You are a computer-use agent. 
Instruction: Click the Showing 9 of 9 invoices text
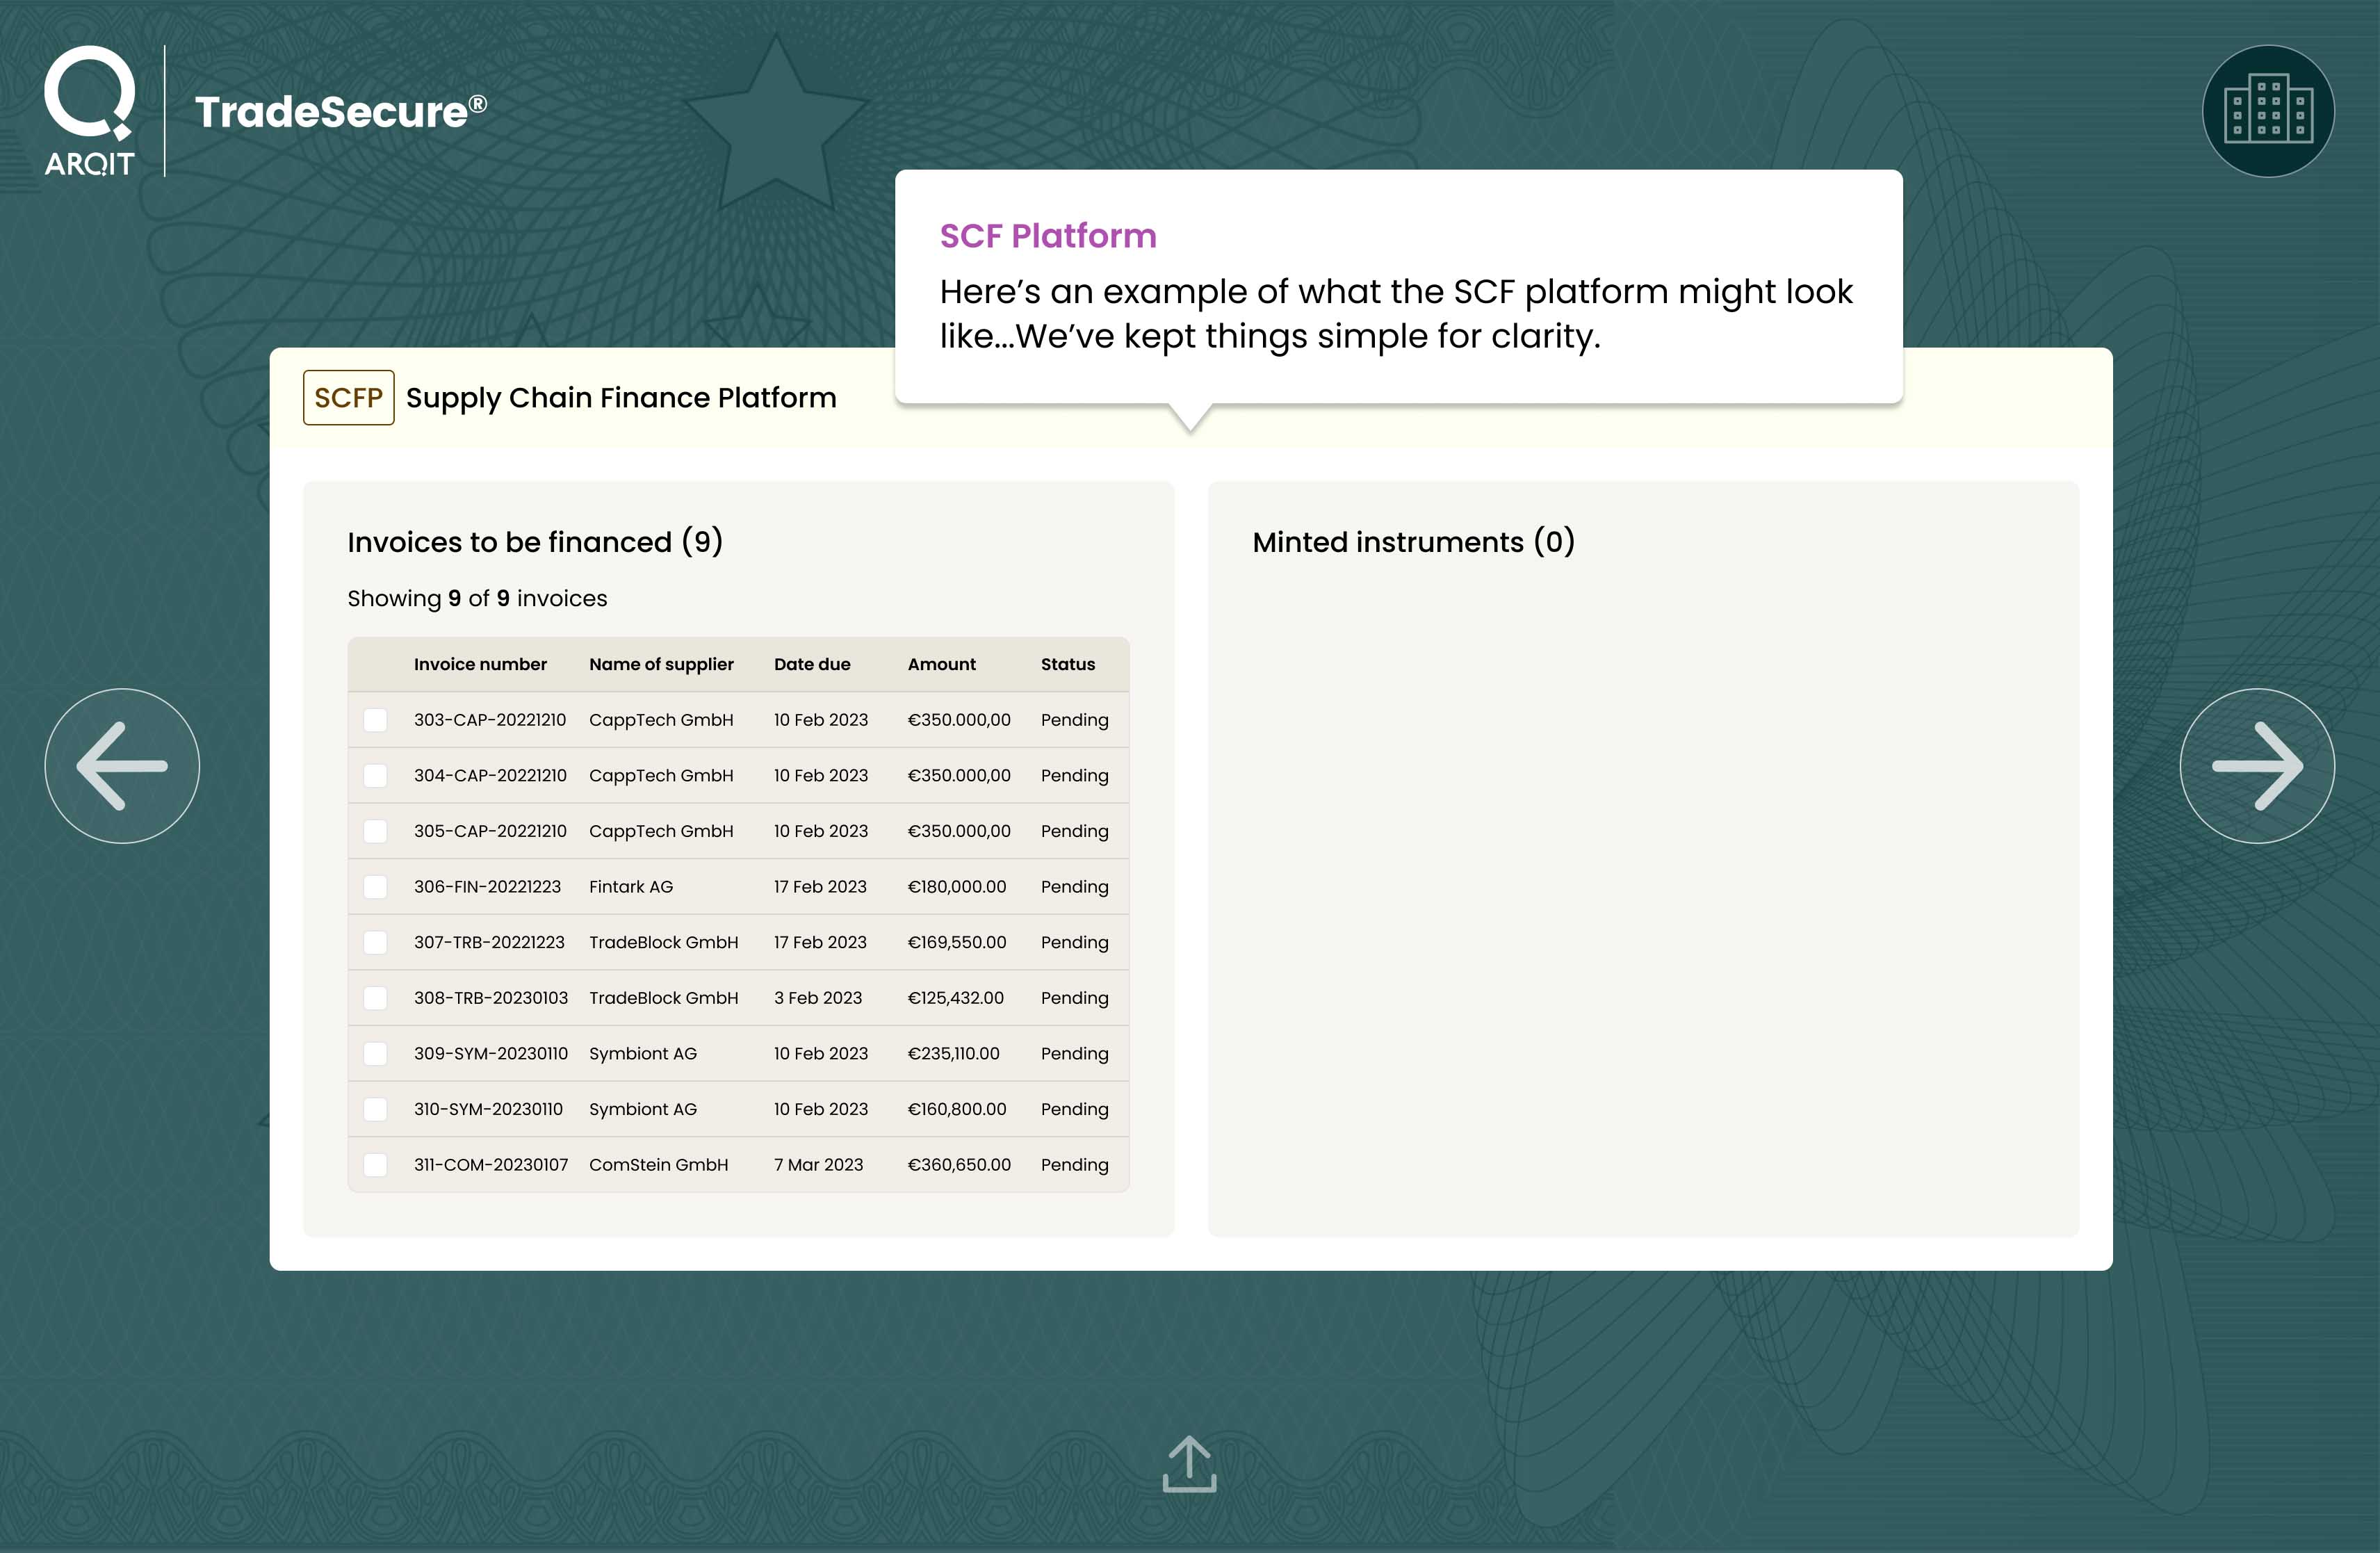(477, 598)
